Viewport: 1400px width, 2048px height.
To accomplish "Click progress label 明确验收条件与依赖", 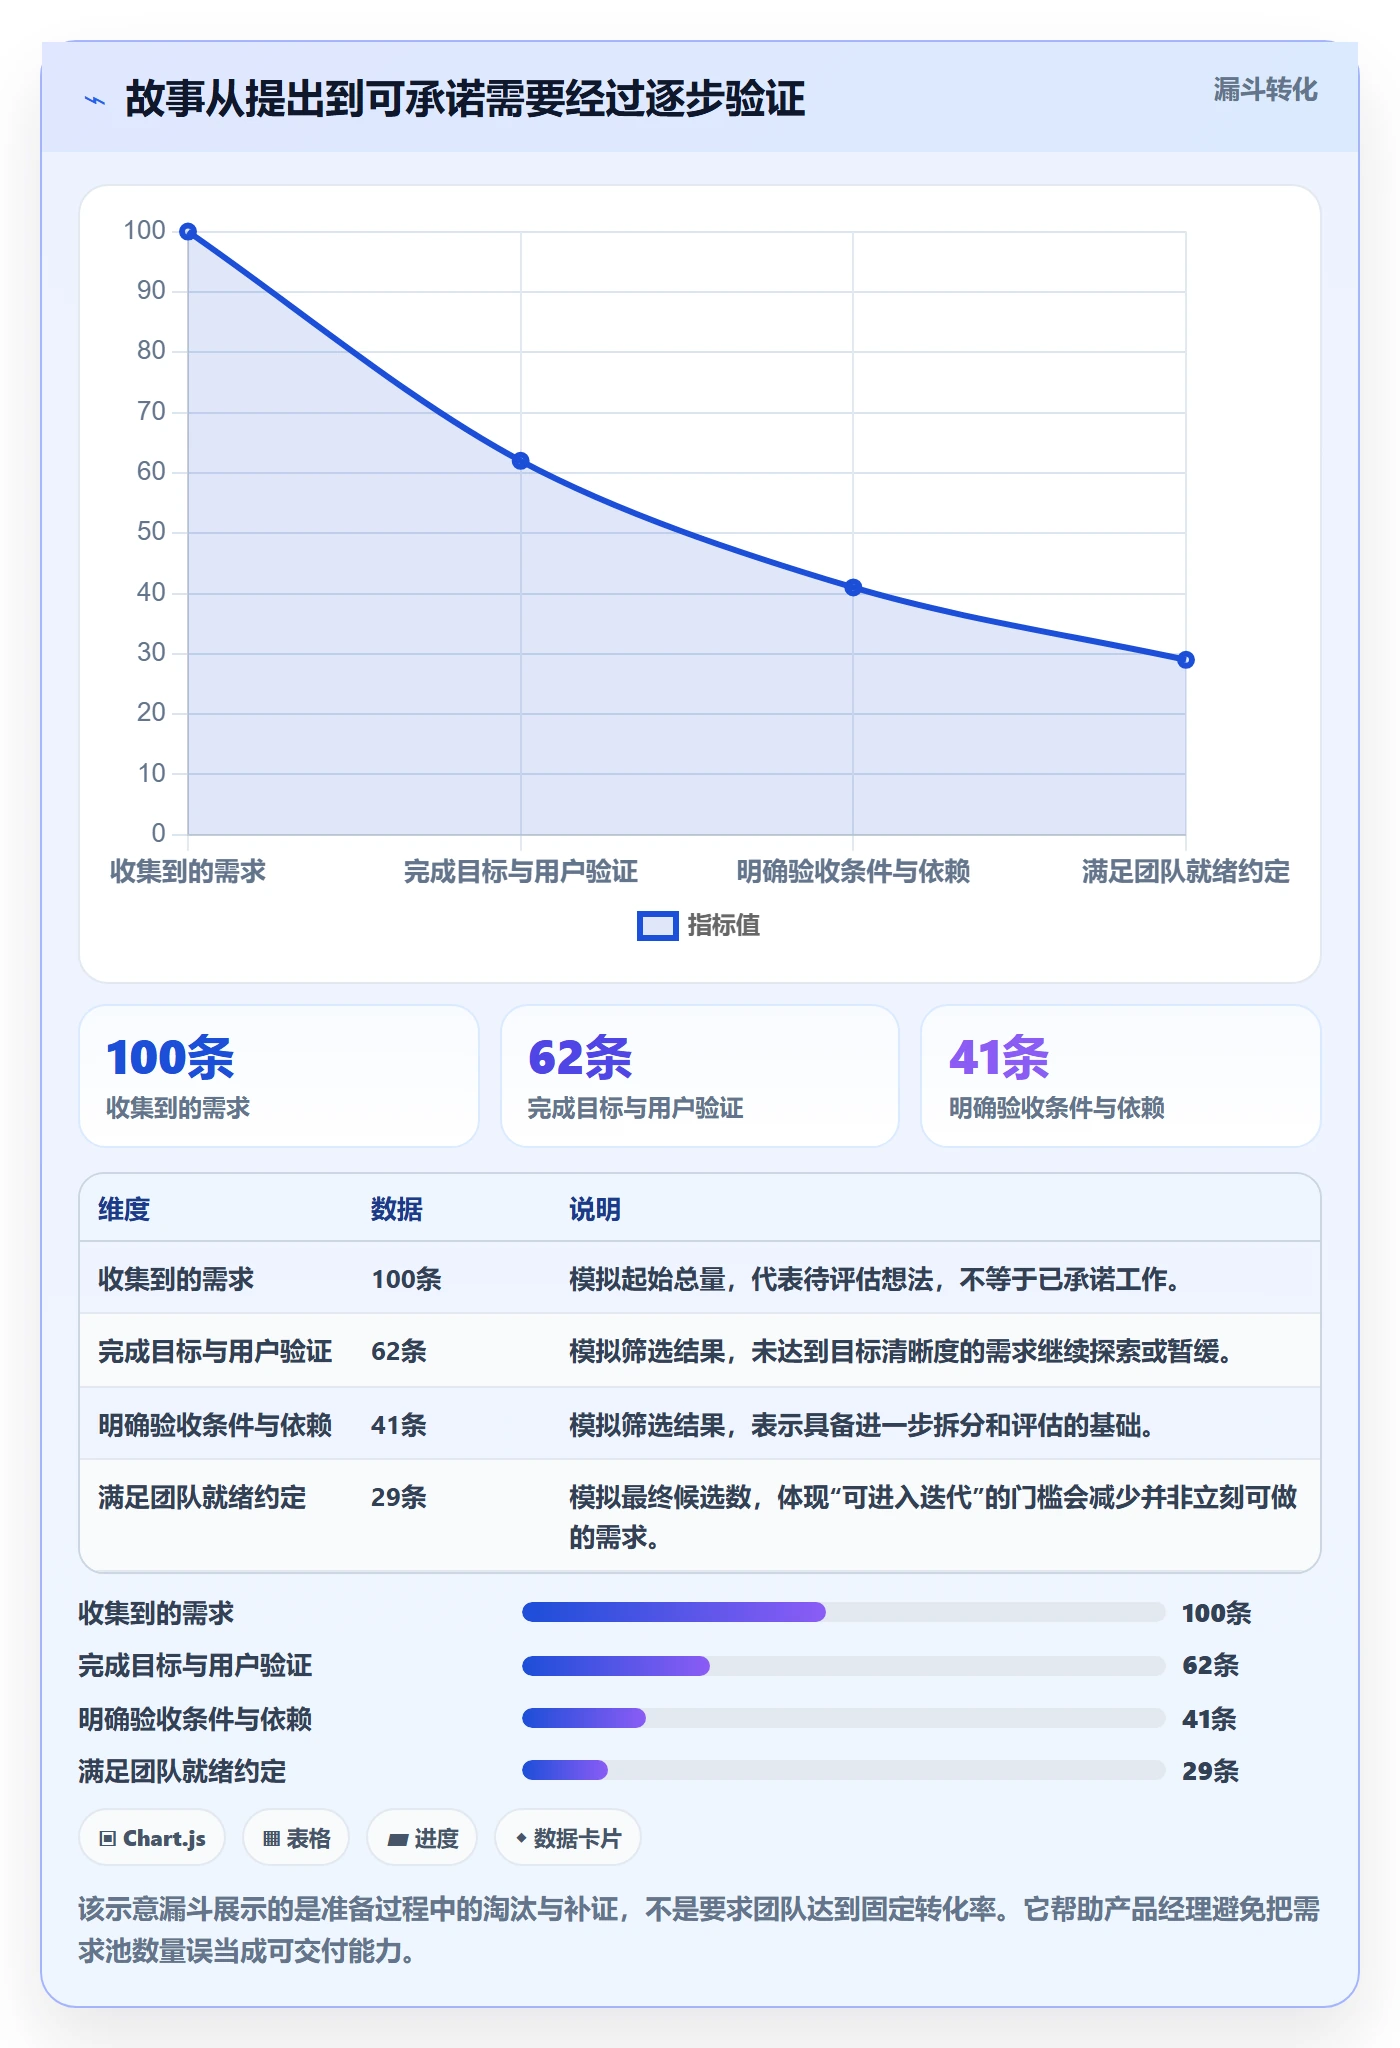I will pos(195,1719).
